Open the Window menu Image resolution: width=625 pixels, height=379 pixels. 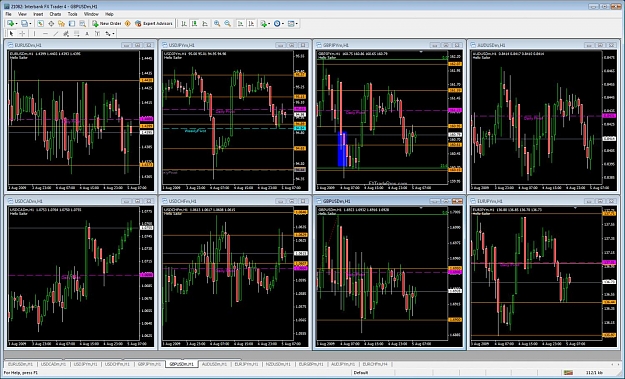(91, 14)
